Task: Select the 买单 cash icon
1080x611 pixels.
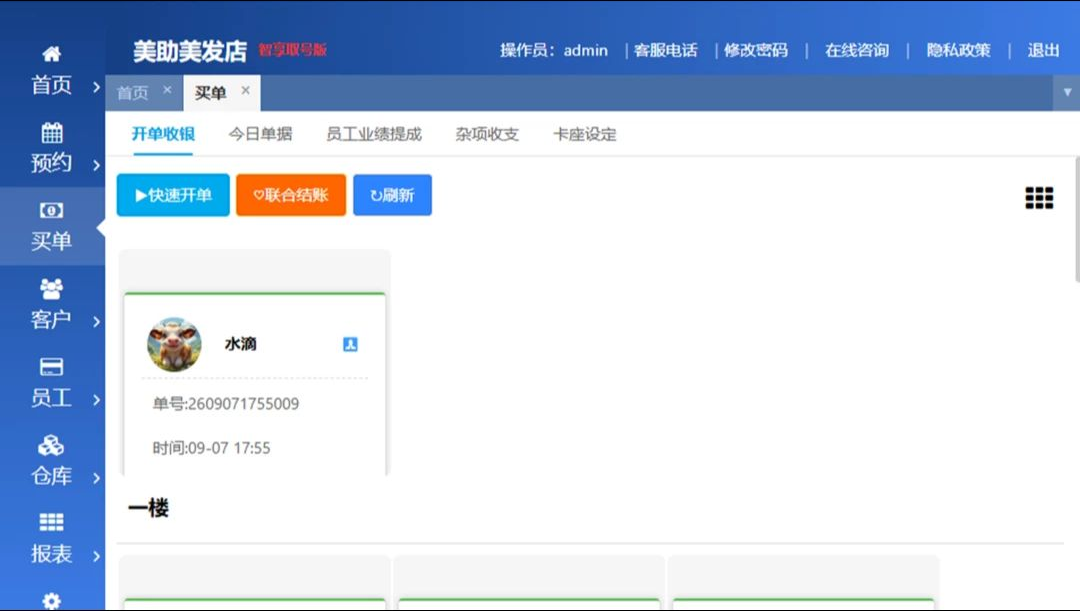Action: [52, 210]
